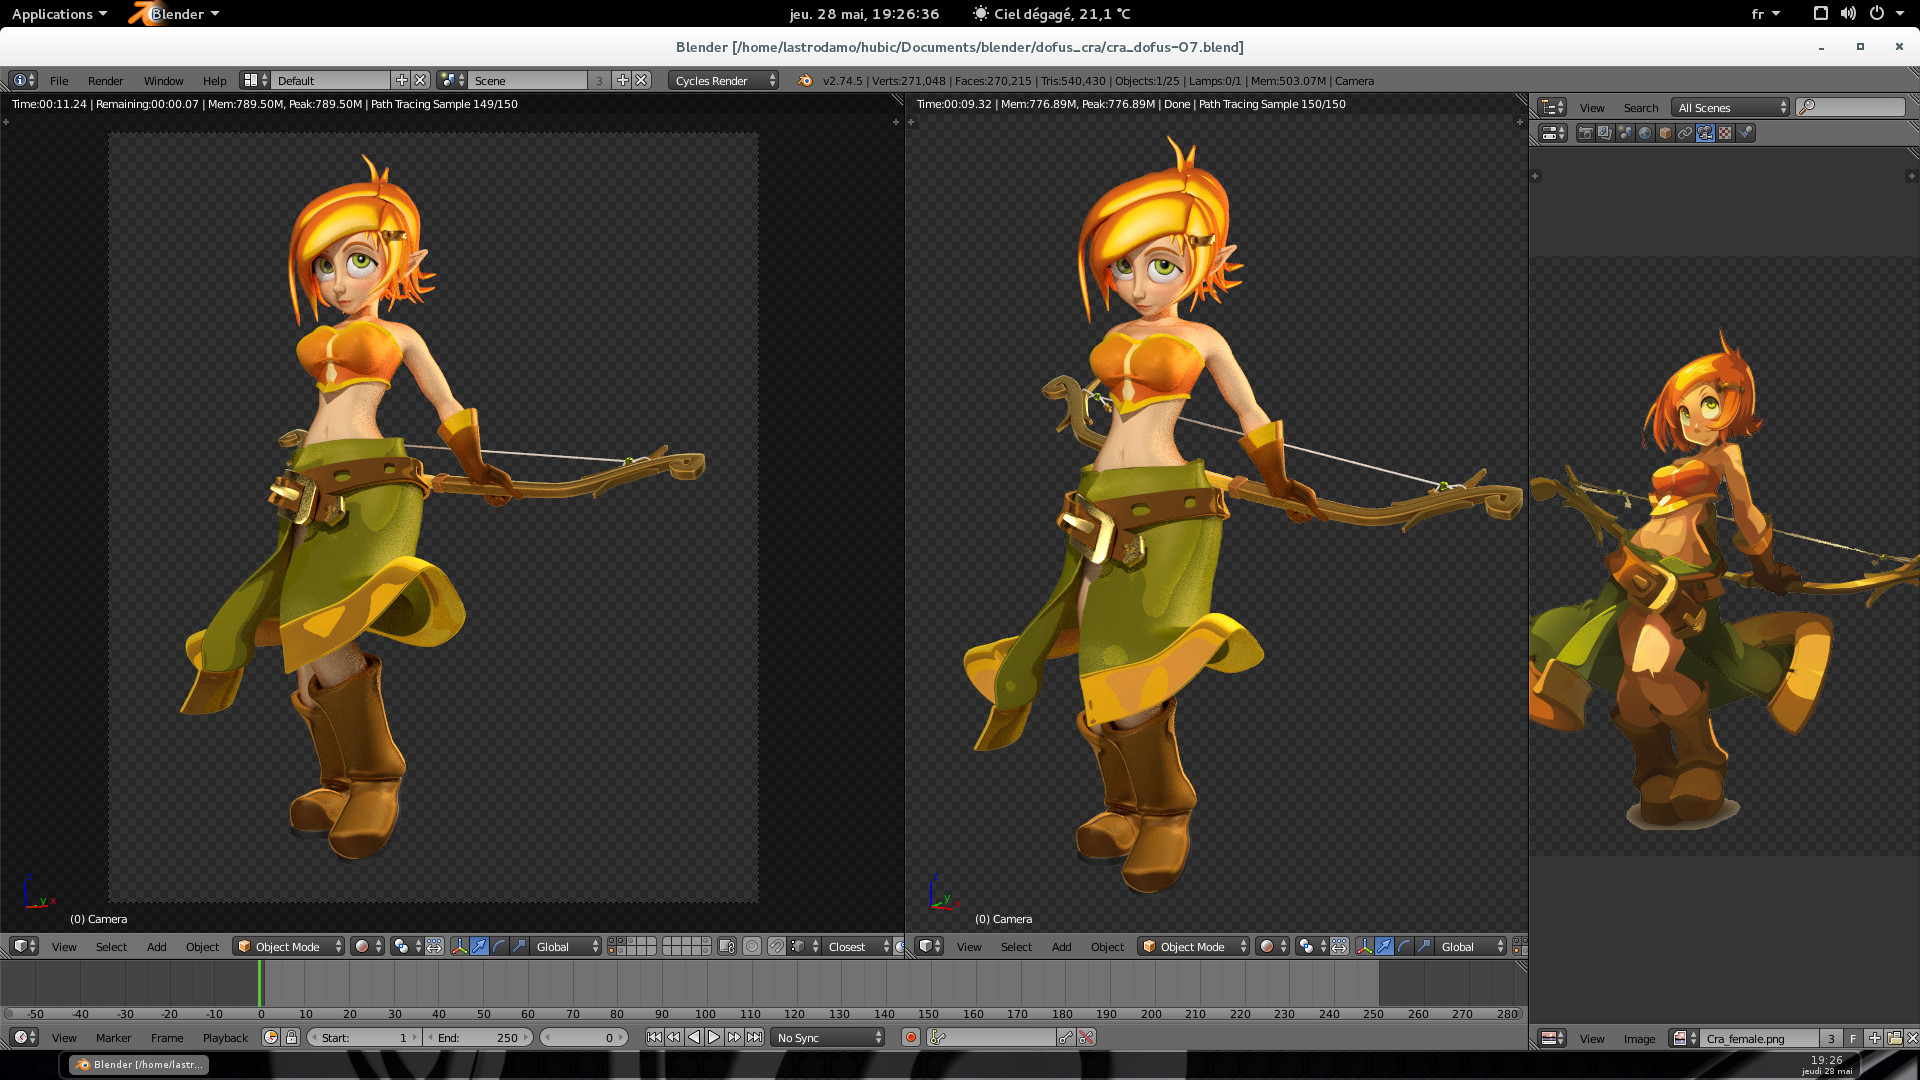Play the animation forward
The image size is (1920, 1080).
[x=714, y=1038]
